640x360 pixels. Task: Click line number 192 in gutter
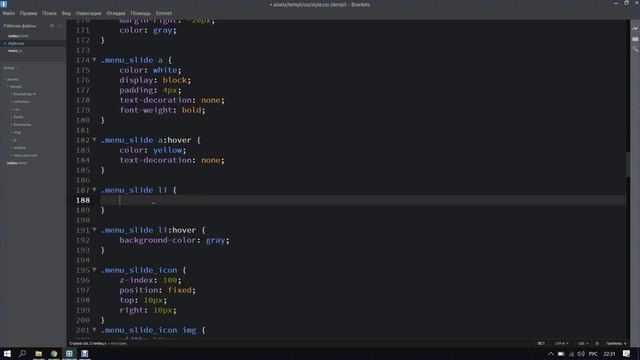point(83,240)
